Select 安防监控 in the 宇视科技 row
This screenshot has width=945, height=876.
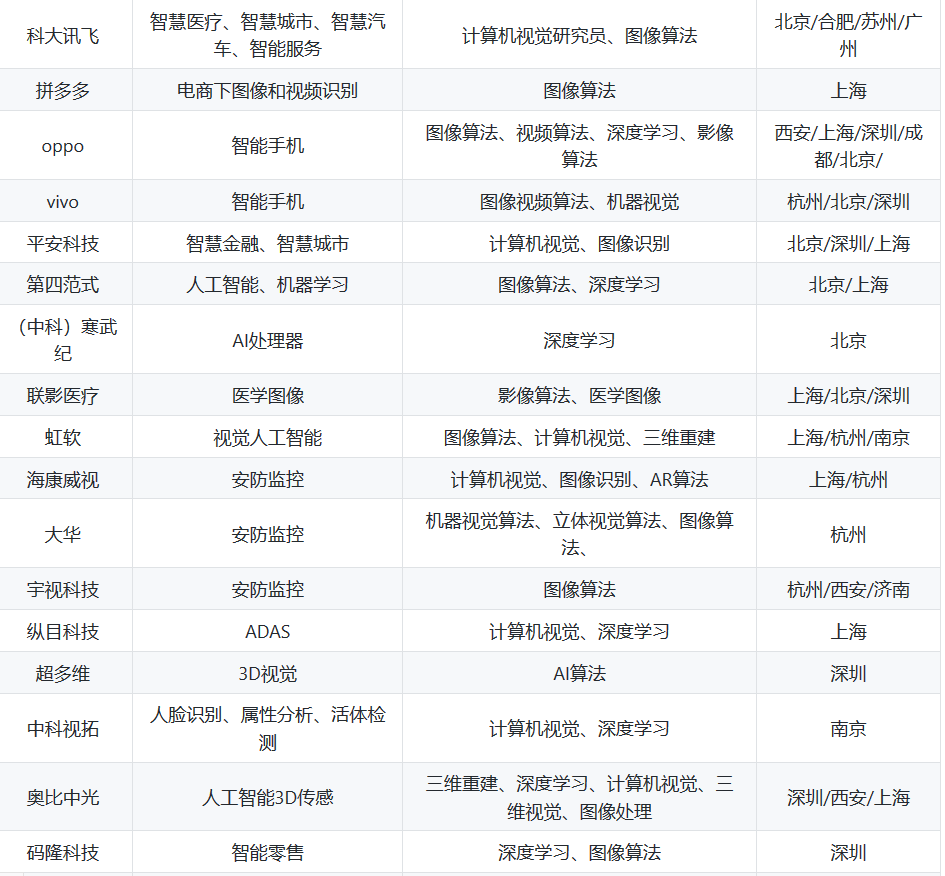pyautogui.click(x=268, y=589)
